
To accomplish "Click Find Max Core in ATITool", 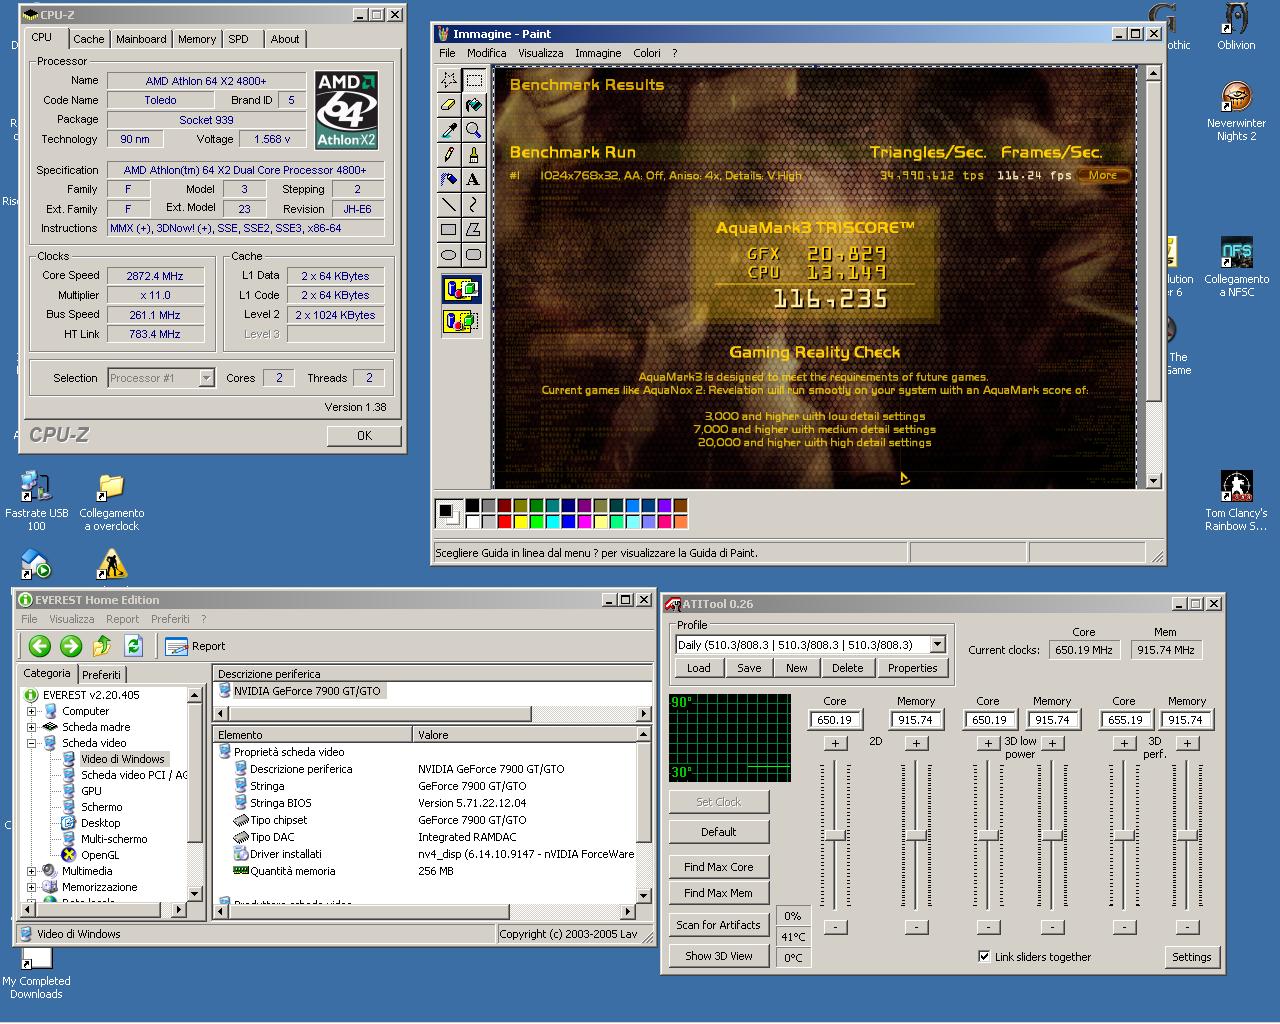I will tap(719, 867).
